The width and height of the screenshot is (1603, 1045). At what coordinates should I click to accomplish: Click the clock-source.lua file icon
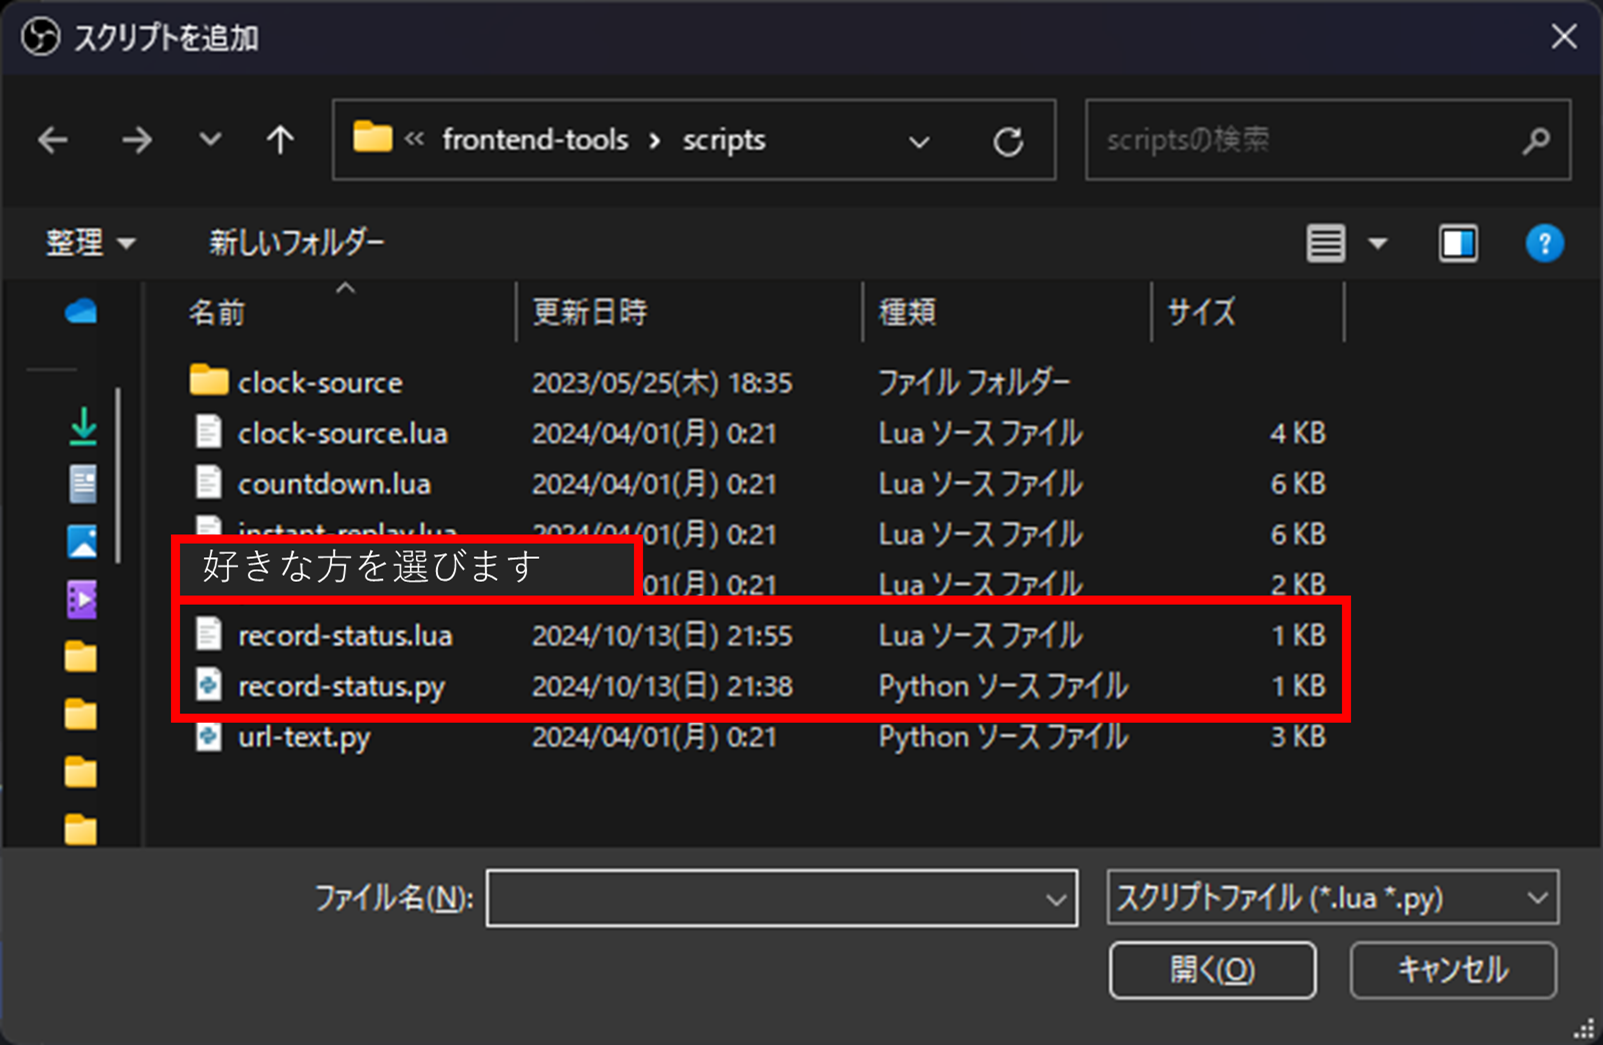point(208,432)
